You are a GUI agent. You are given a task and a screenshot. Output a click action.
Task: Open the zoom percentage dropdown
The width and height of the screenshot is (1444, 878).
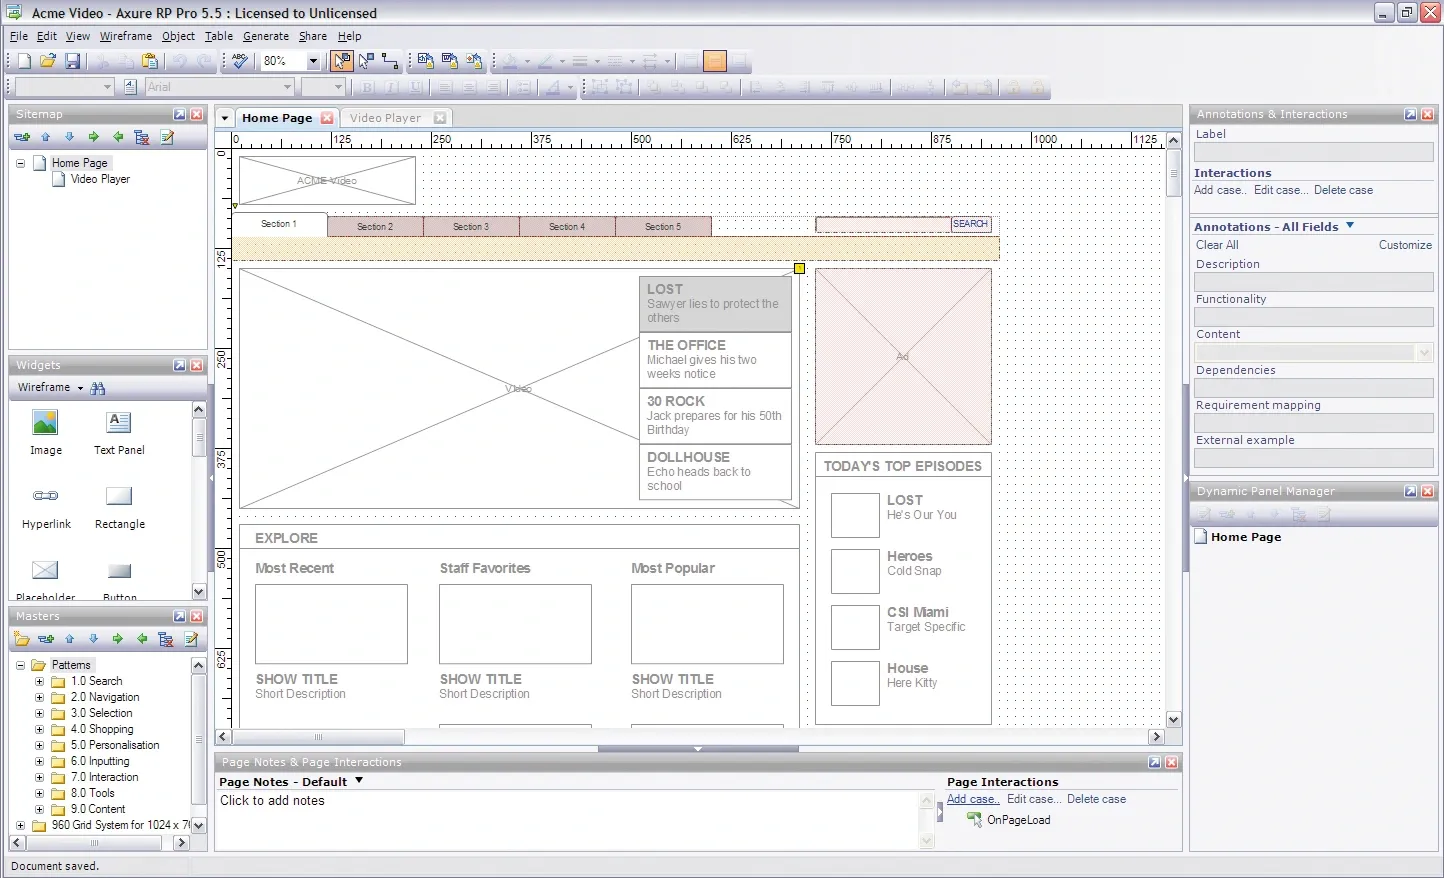point(311,61)
